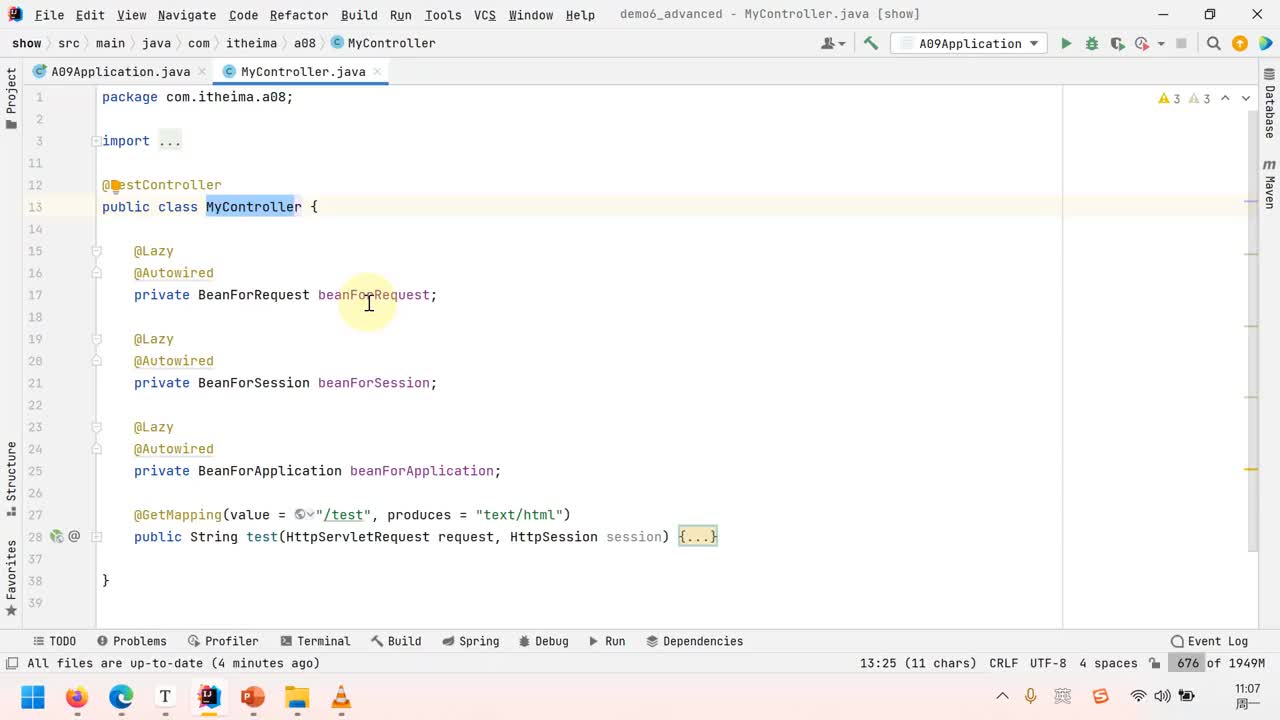The height and width of the screenshot is (720, 1280).
Task: Click the orange update arrow icon
Action: pyautogui.click(x=1240, y=43)
